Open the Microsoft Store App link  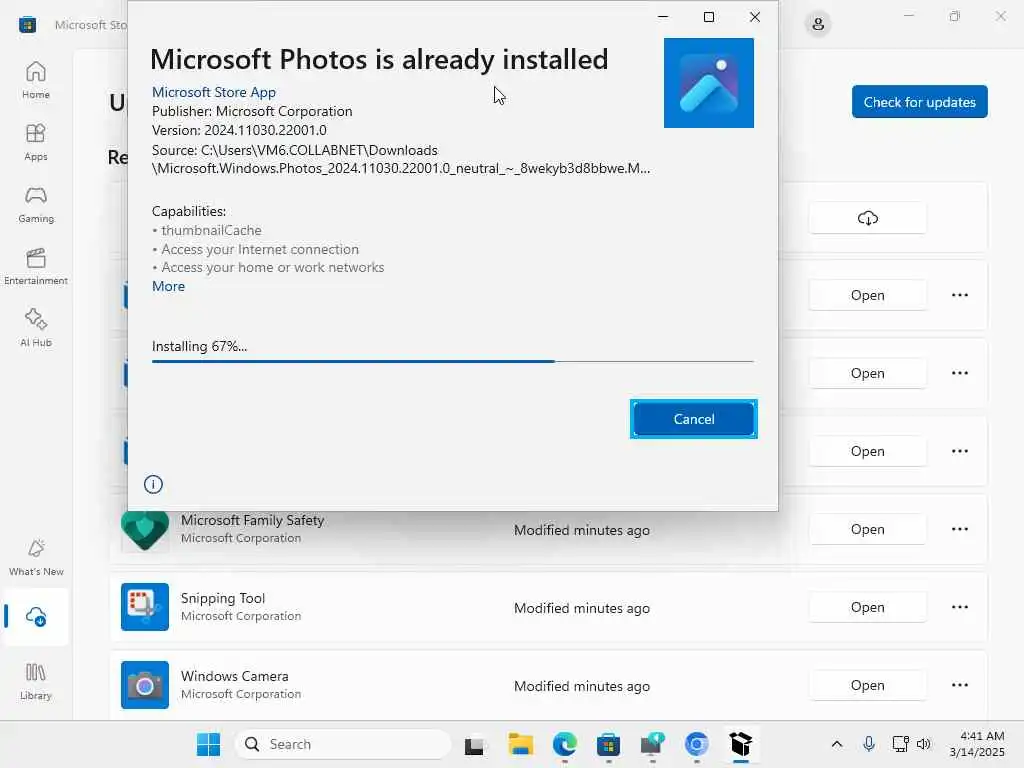coord(214,92)
